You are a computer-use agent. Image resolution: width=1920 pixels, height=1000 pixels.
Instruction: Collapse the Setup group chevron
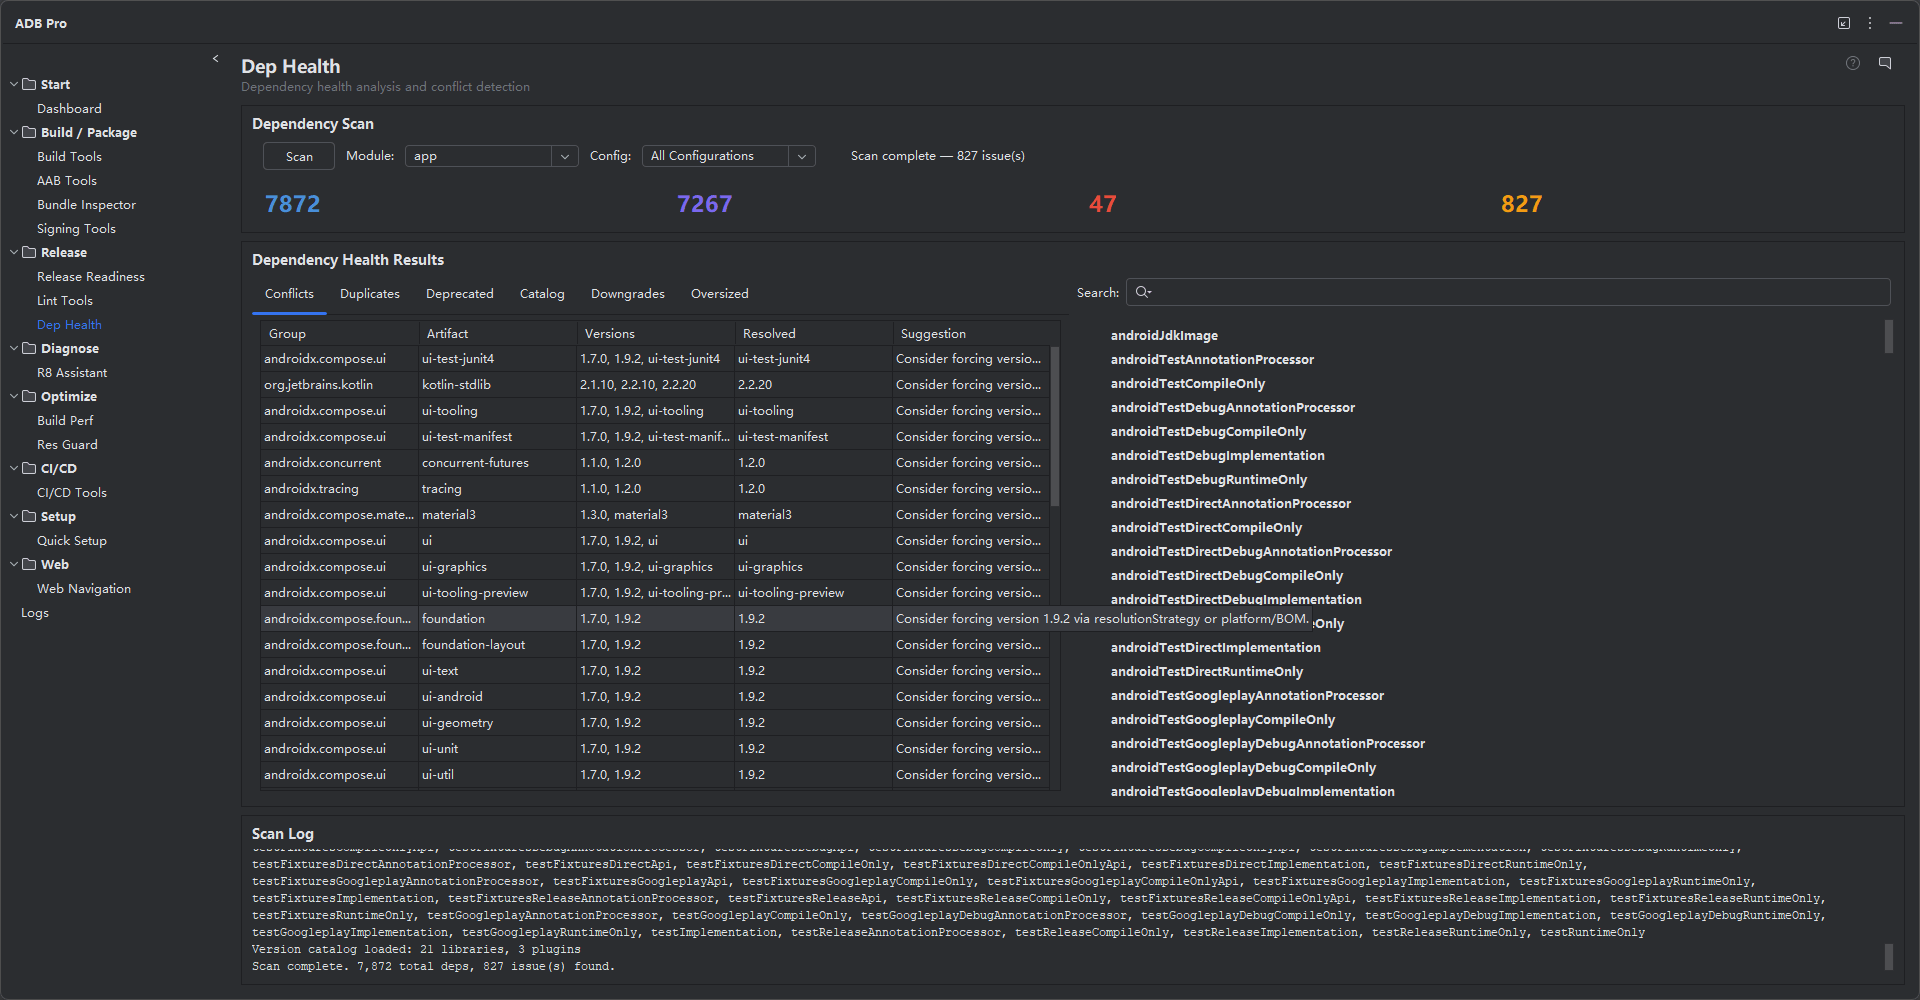(14, 516)
